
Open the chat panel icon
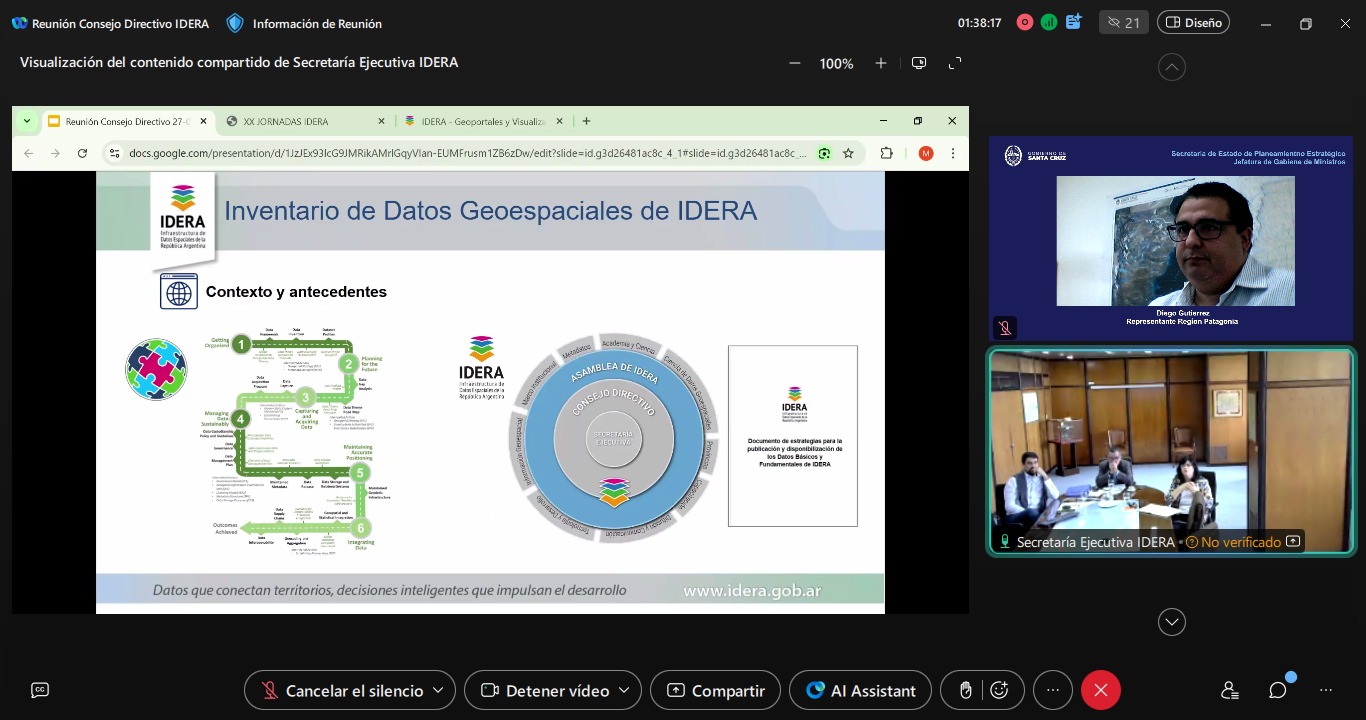pyautogui.click(x=1278, y=691)
